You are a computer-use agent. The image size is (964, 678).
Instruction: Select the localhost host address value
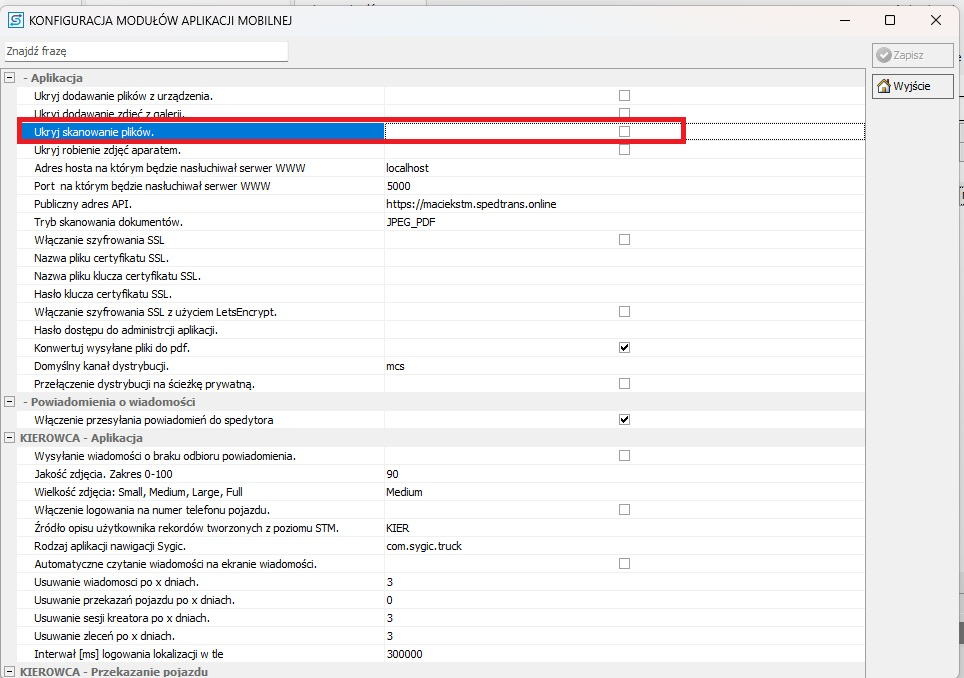pyautogui.click(x=408, y=168)
